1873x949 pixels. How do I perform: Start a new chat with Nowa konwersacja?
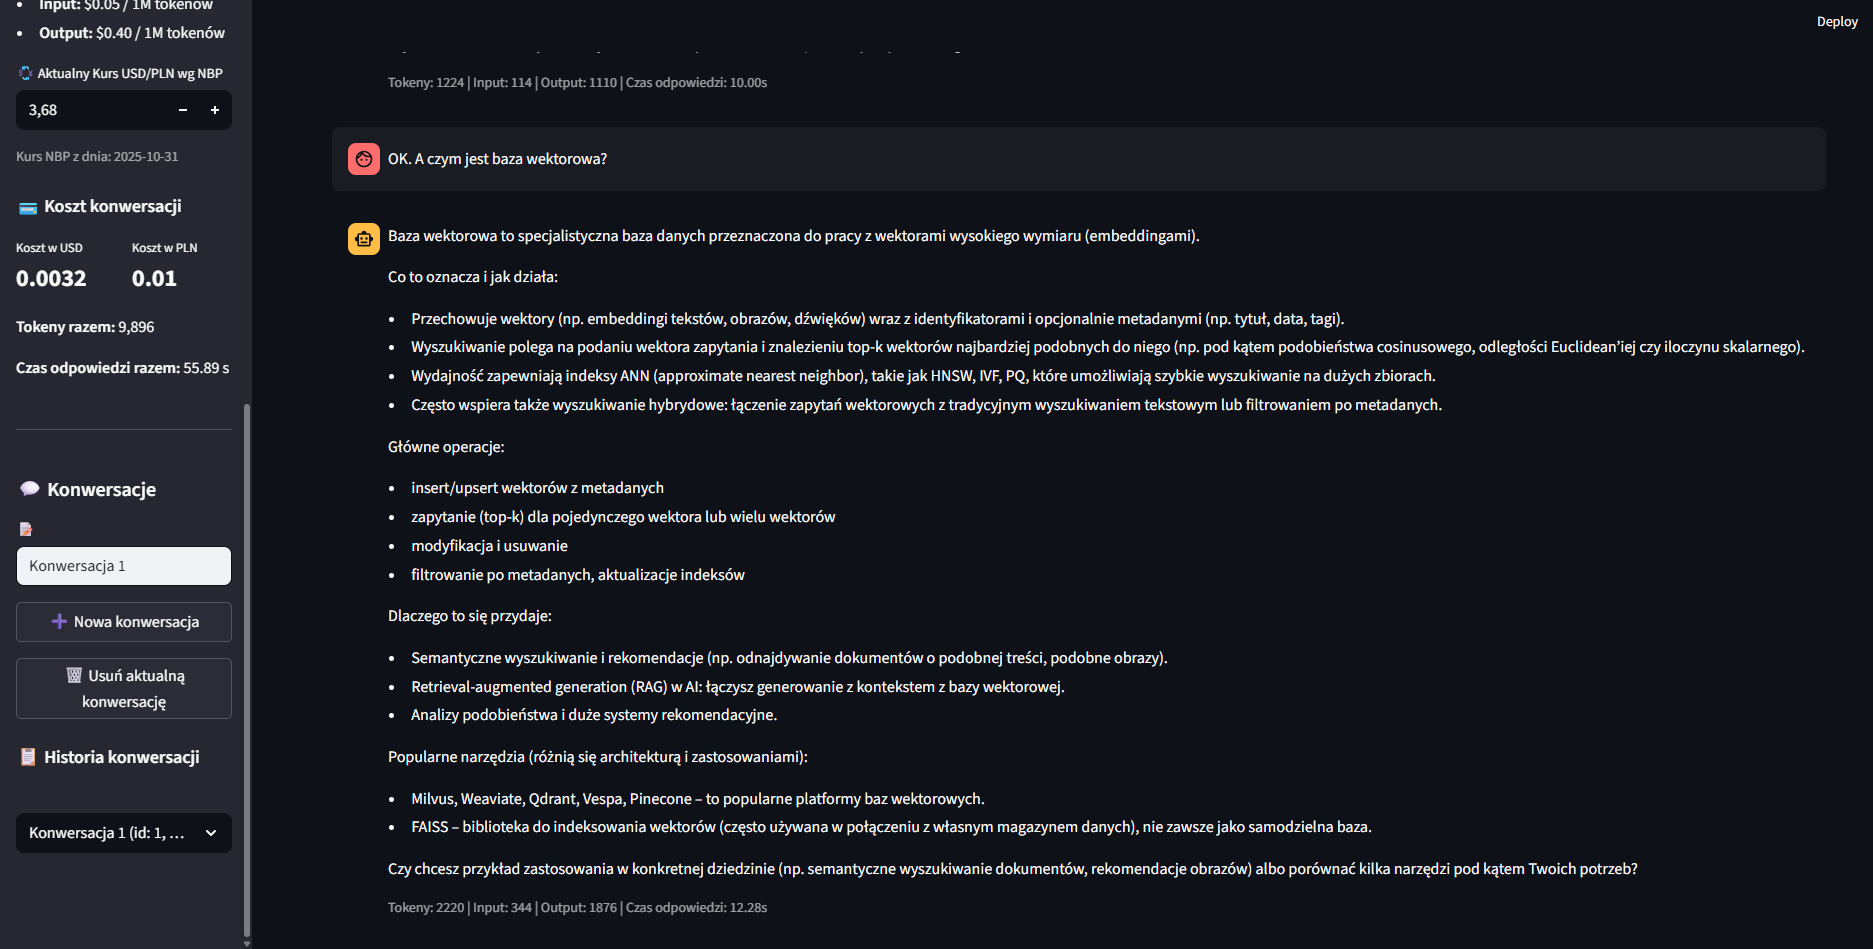[124, 622]
